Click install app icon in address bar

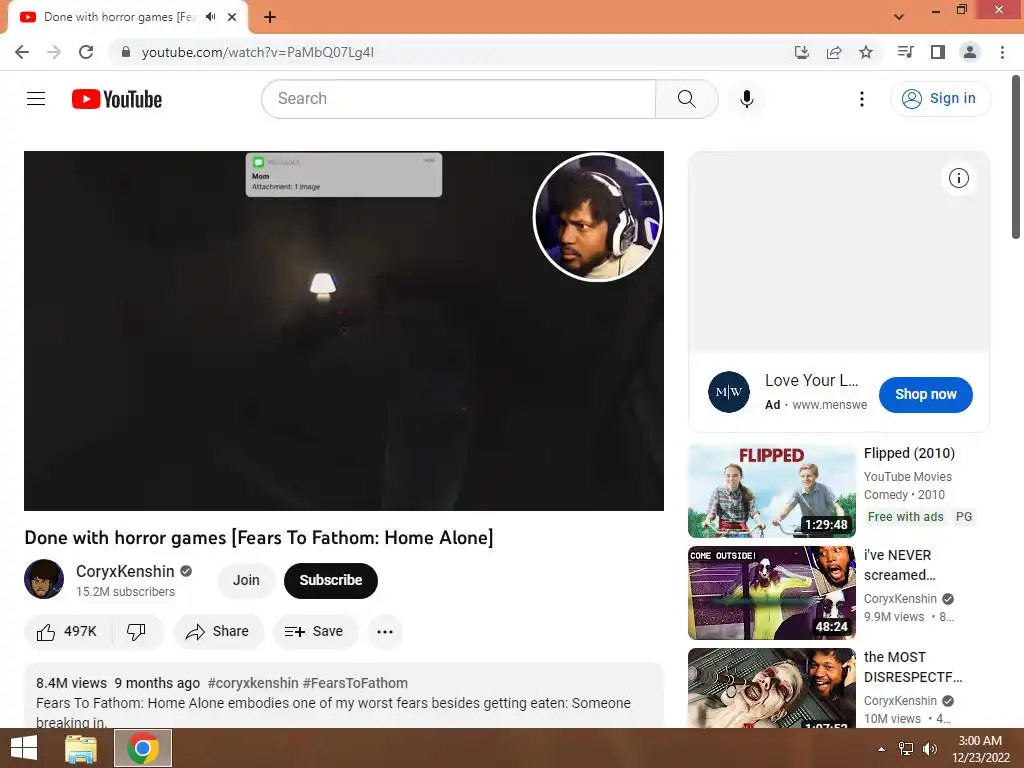(x=802, y=52)
